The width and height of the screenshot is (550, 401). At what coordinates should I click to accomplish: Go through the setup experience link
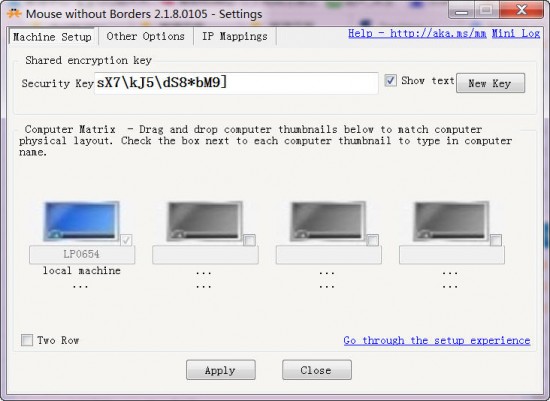click(x=437, y=340)
